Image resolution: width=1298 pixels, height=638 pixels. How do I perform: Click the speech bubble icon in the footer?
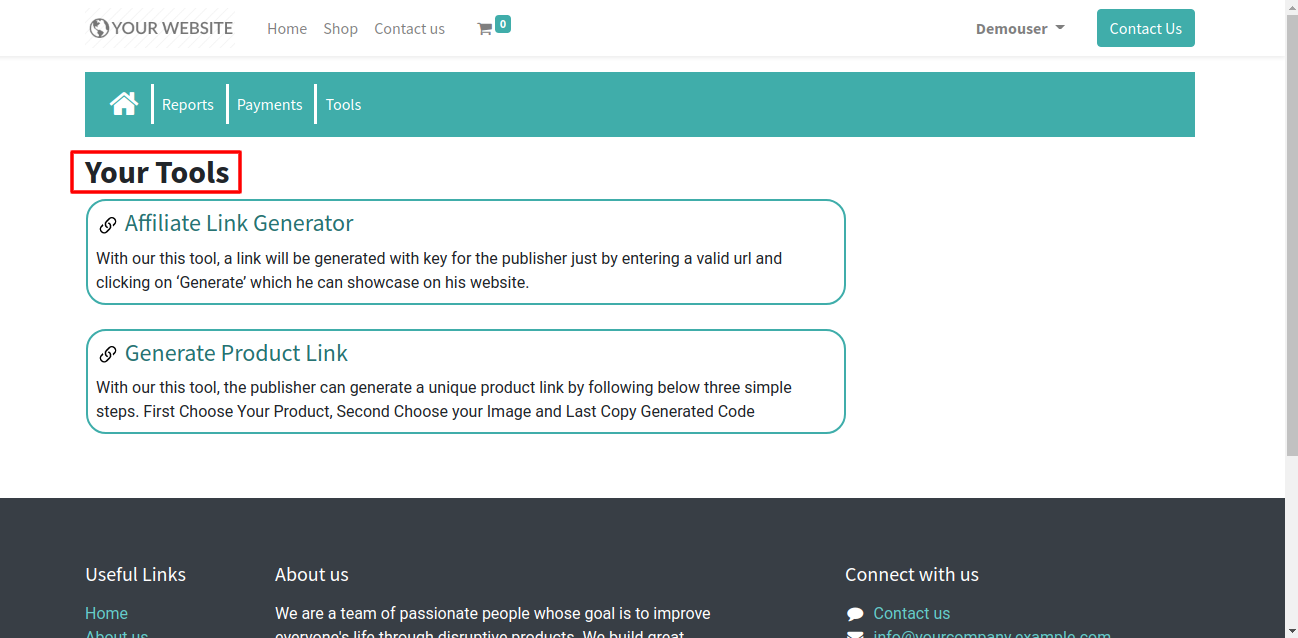pos(855,614)
